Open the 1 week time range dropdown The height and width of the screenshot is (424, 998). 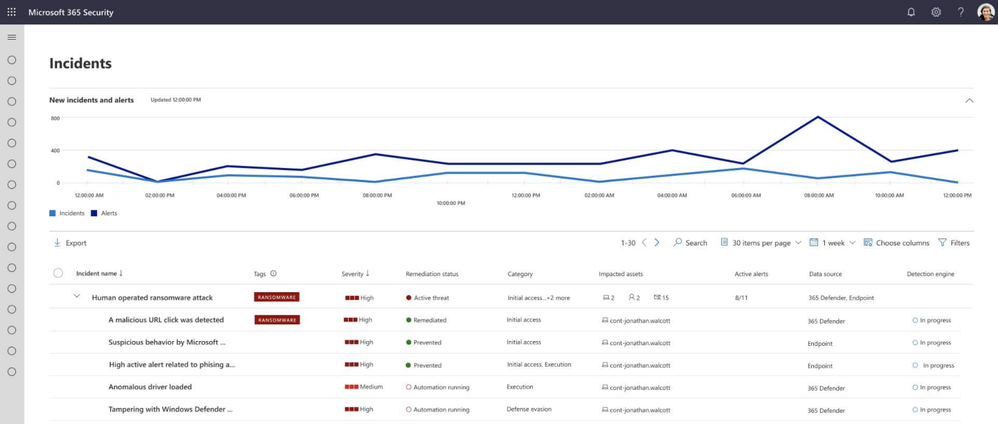click(x=833, y=243)
